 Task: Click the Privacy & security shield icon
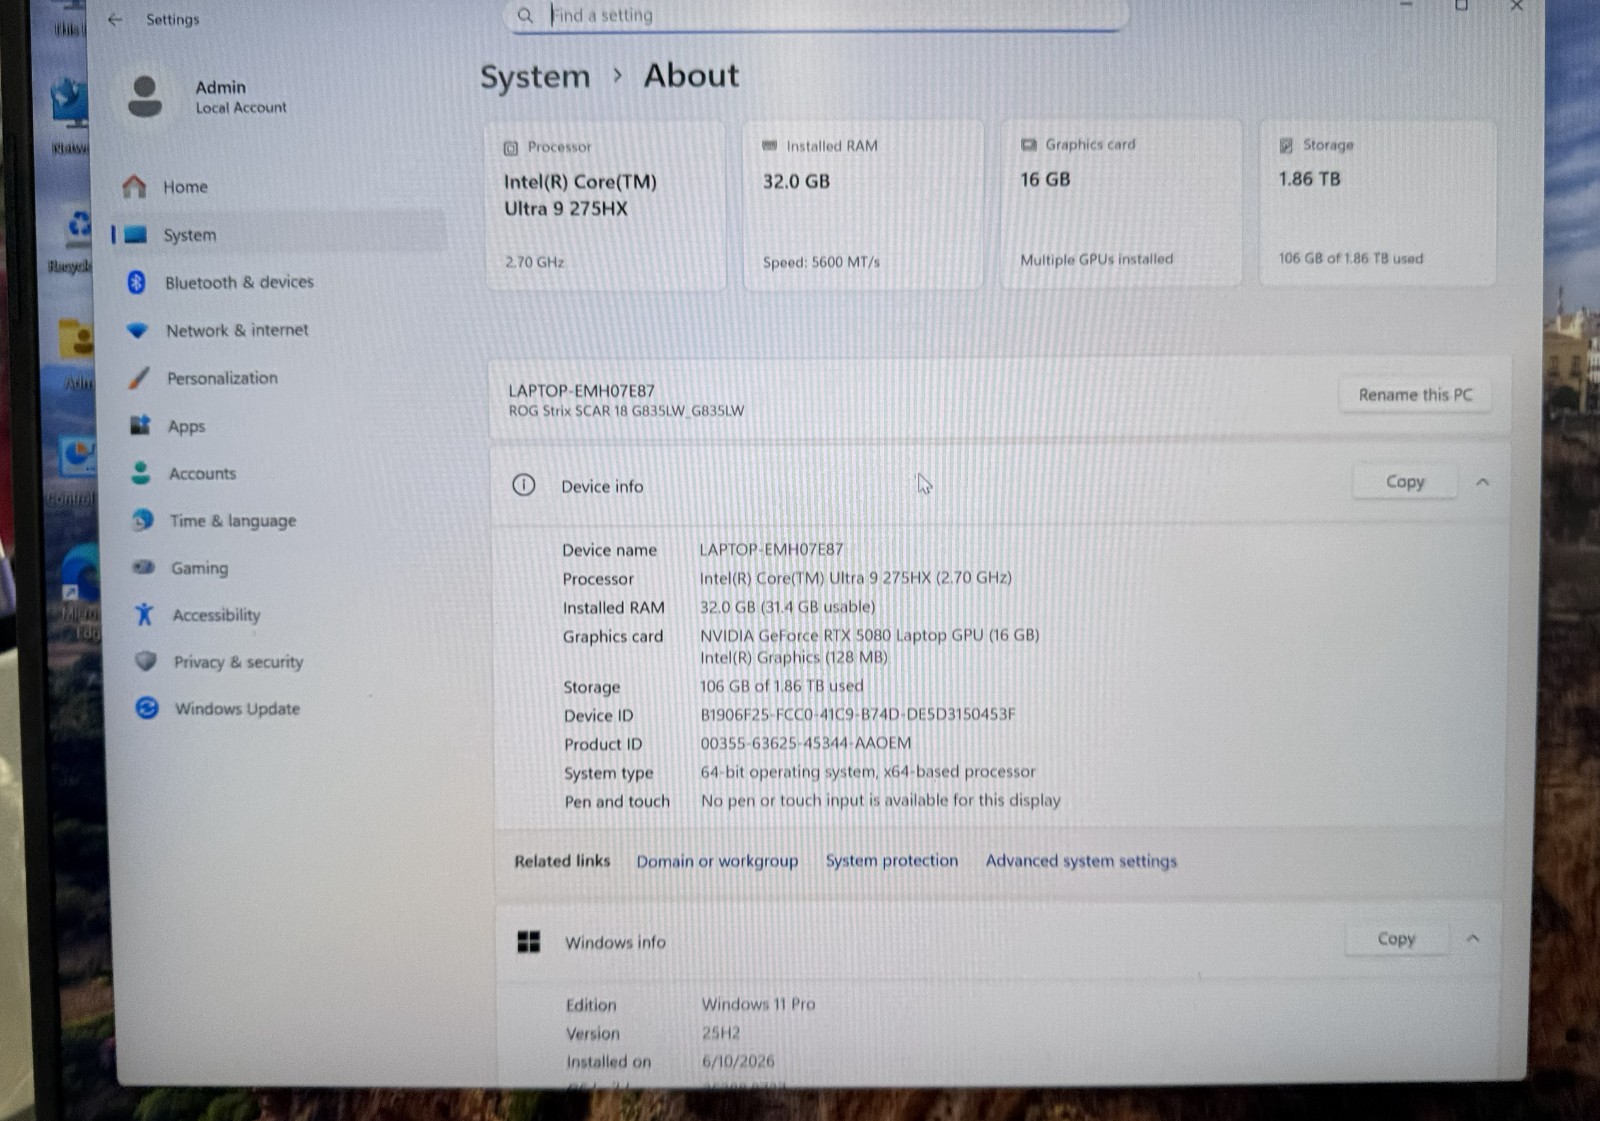pos(146,661)
